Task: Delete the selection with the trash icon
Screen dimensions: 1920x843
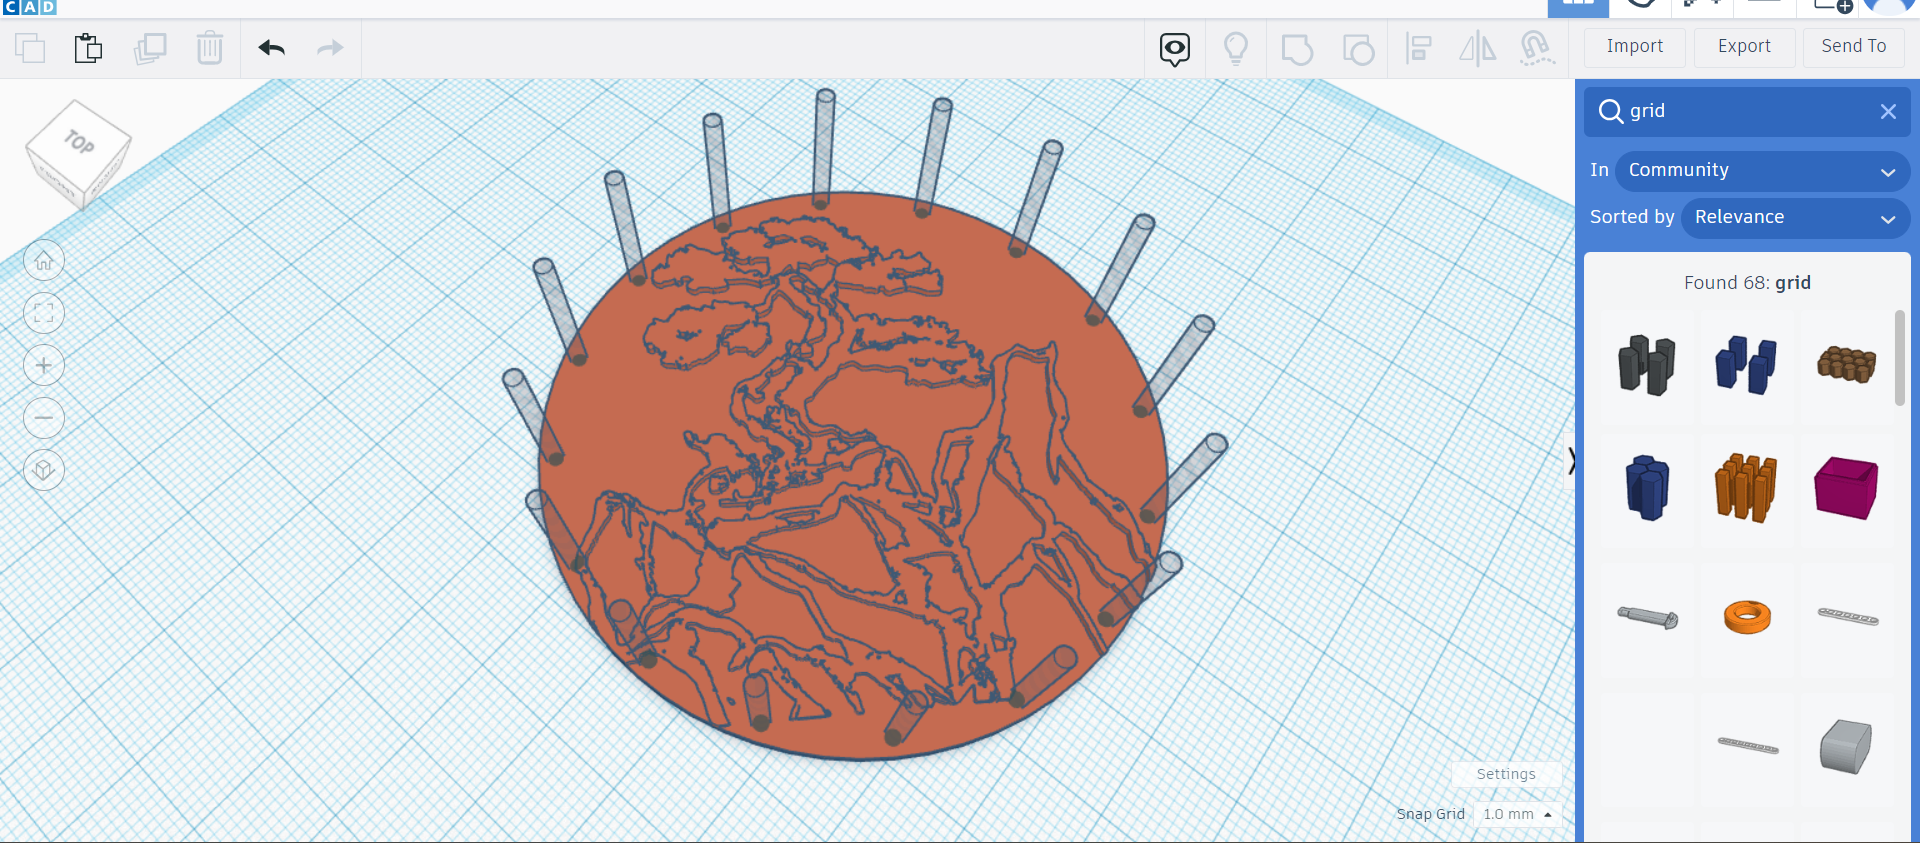Action: click(210, 48)
